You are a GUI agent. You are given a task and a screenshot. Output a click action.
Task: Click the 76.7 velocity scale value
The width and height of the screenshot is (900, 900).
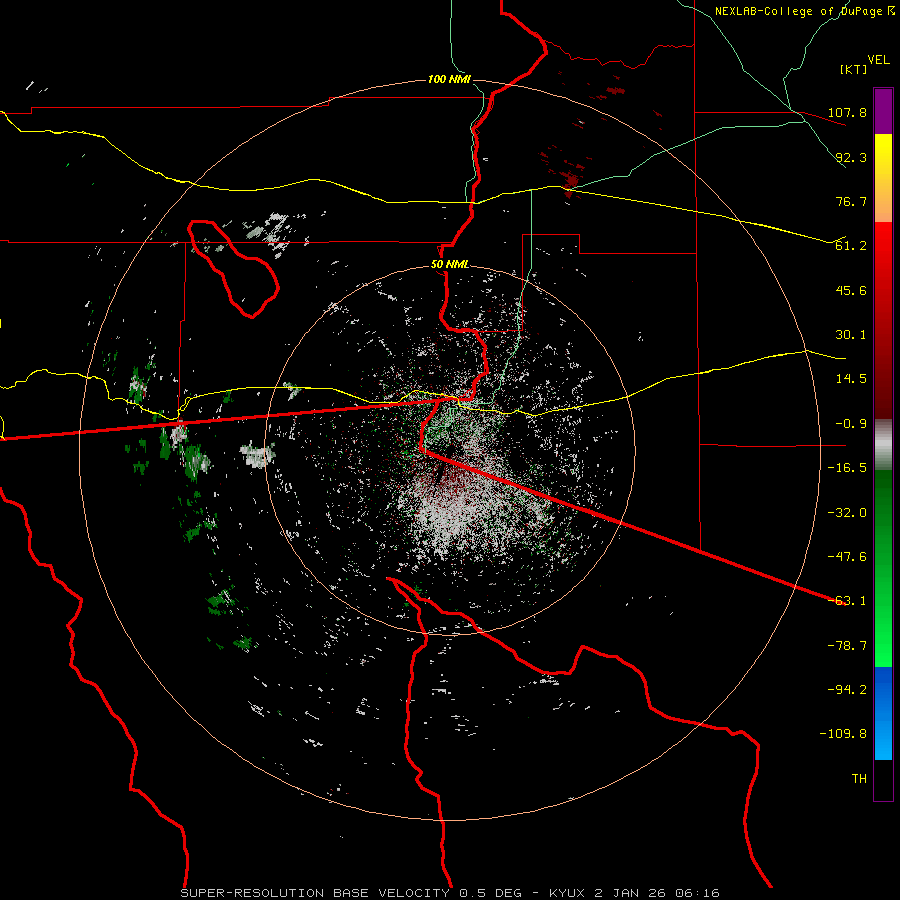click(x=851, y=201)
